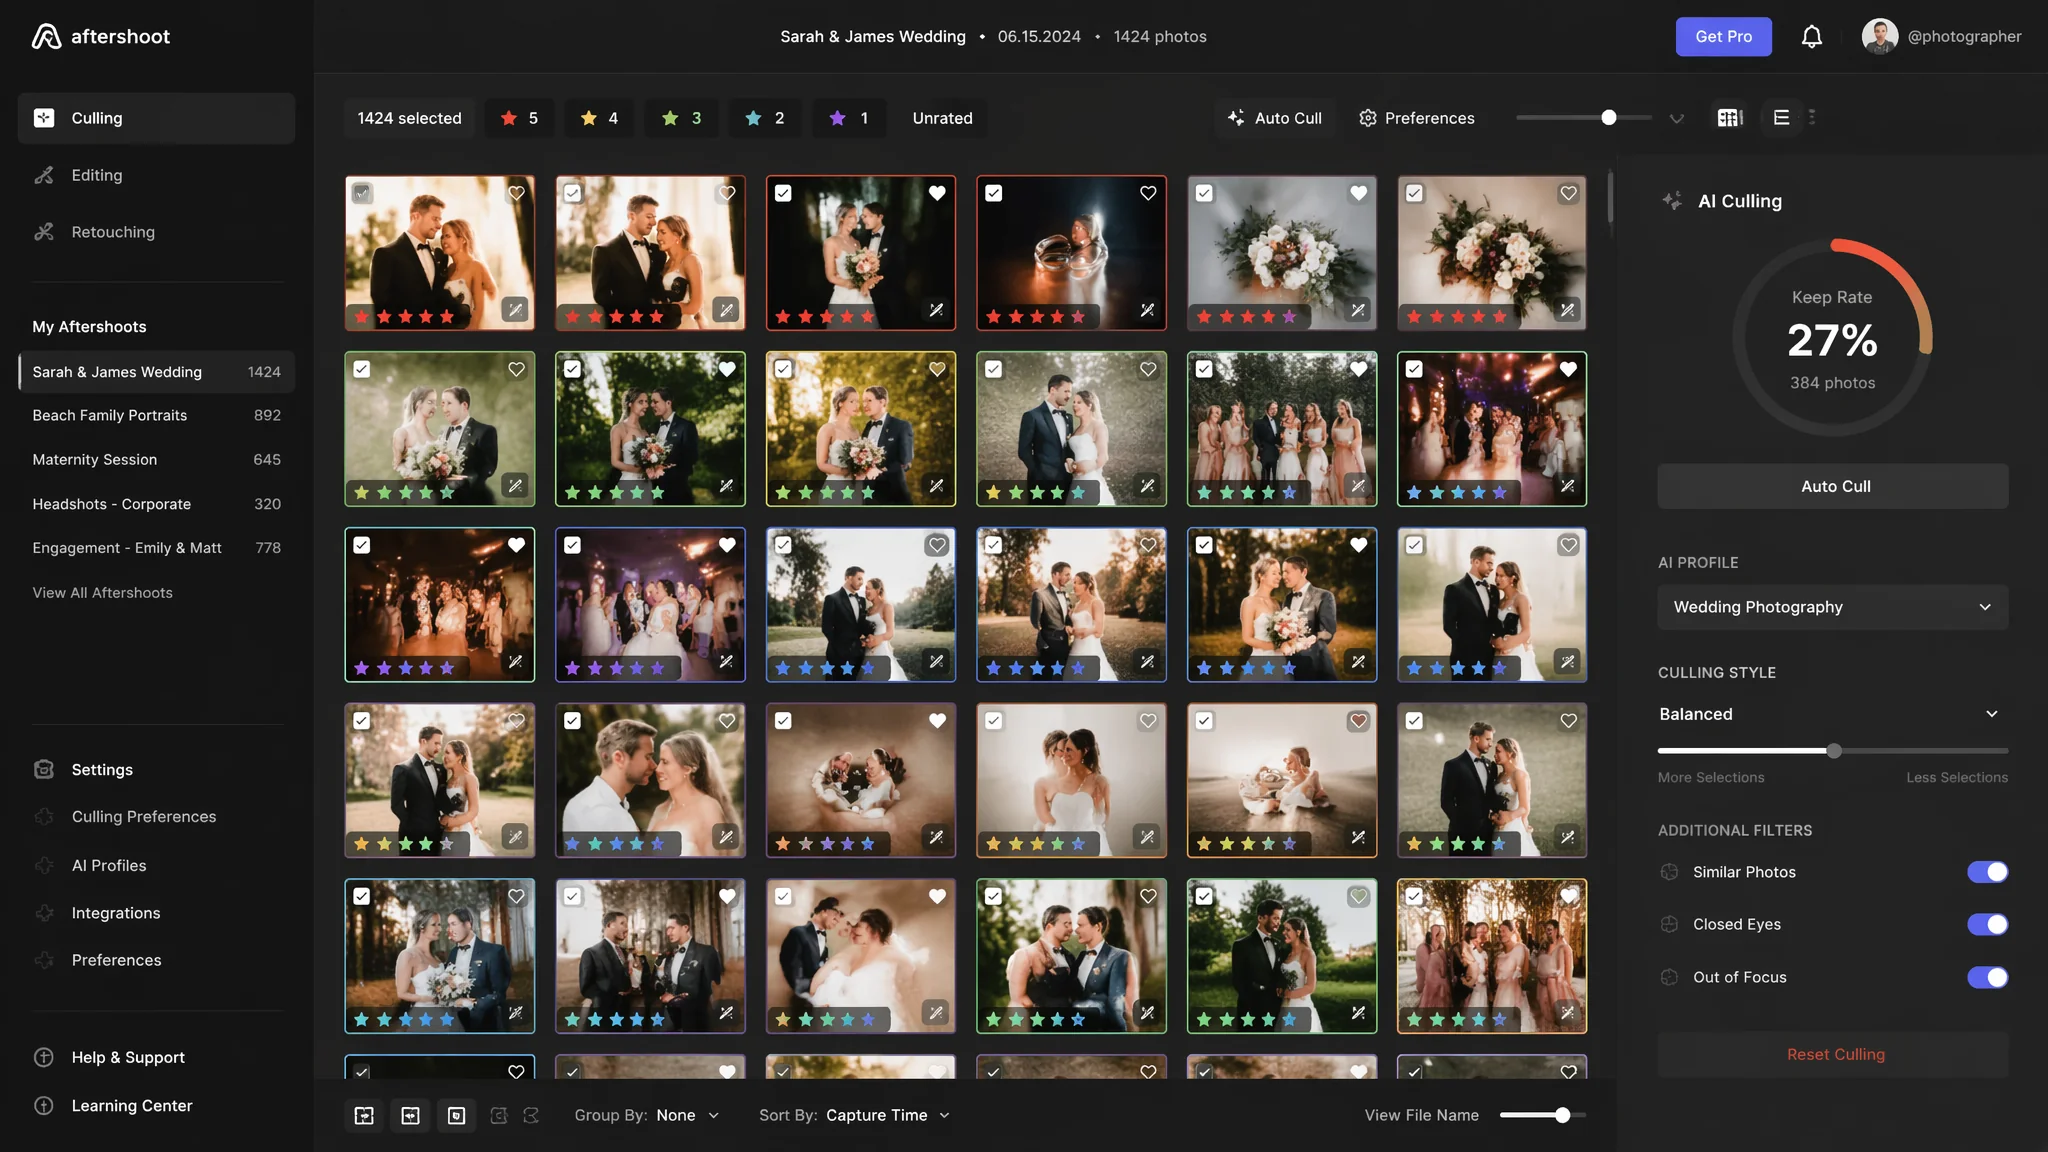Click the photo grid vertical scrollbar
The image size is (2048, 1152).
coord(1610,197)
